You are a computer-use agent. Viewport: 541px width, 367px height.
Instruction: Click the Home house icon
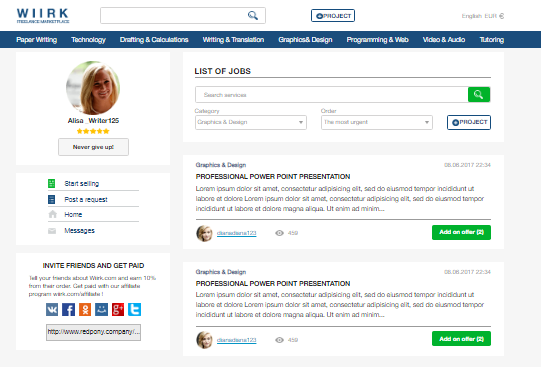[x=52, y=214]
